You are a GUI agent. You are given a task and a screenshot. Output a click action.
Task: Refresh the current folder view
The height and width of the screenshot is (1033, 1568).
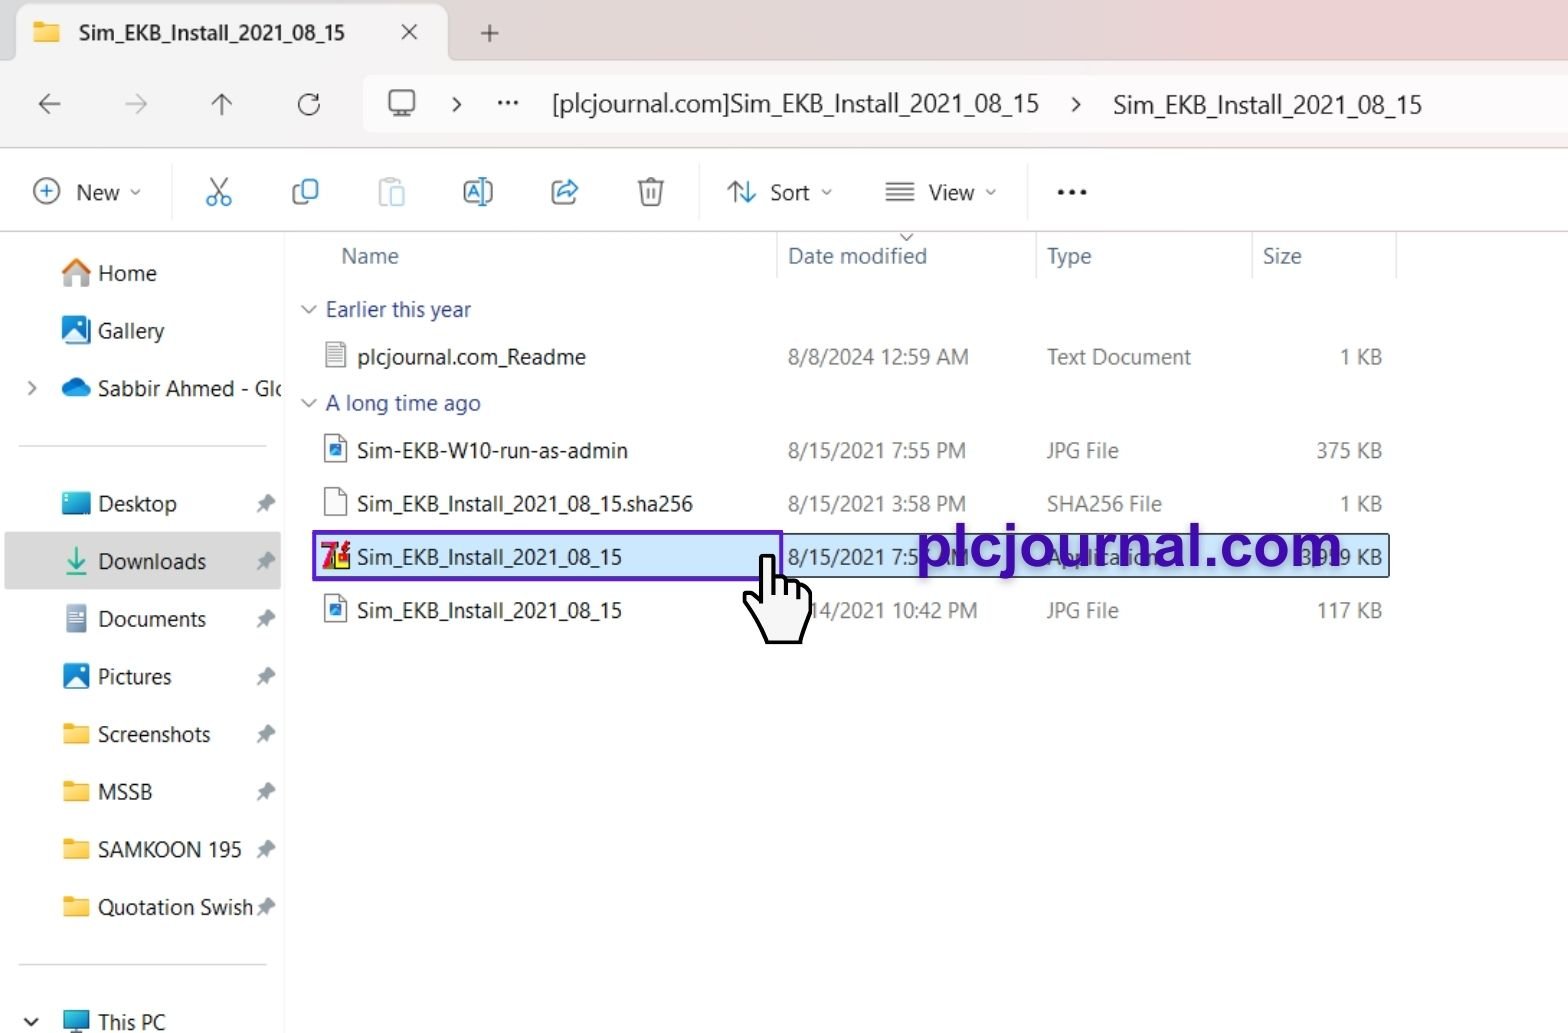(x=309, y=104)
